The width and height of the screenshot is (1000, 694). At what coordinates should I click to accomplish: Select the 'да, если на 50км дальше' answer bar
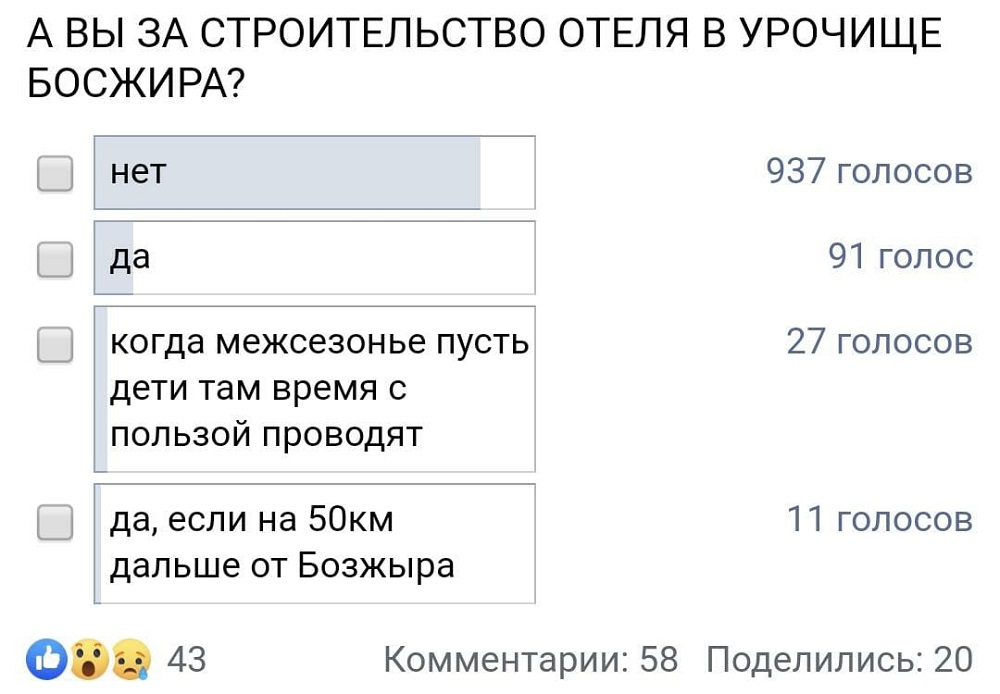pos(314,544)
